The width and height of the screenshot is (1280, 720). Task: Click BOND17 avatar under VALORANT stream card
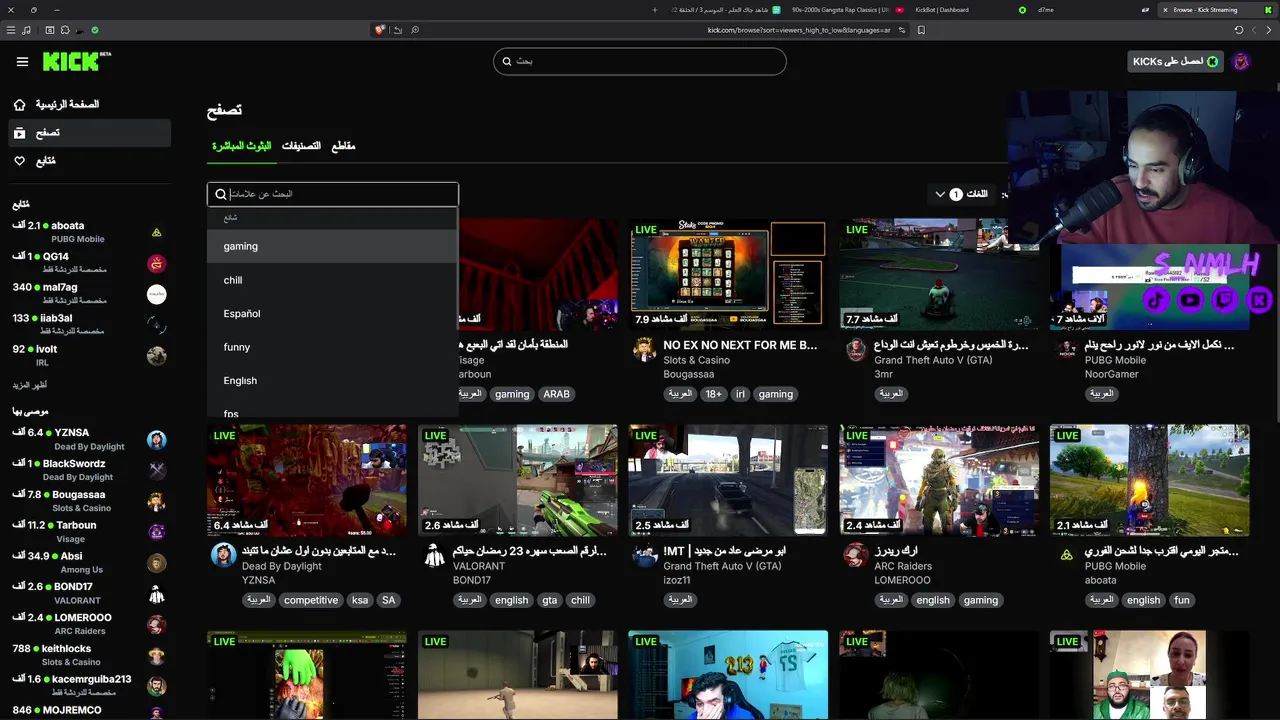click(x=434, y=556)
